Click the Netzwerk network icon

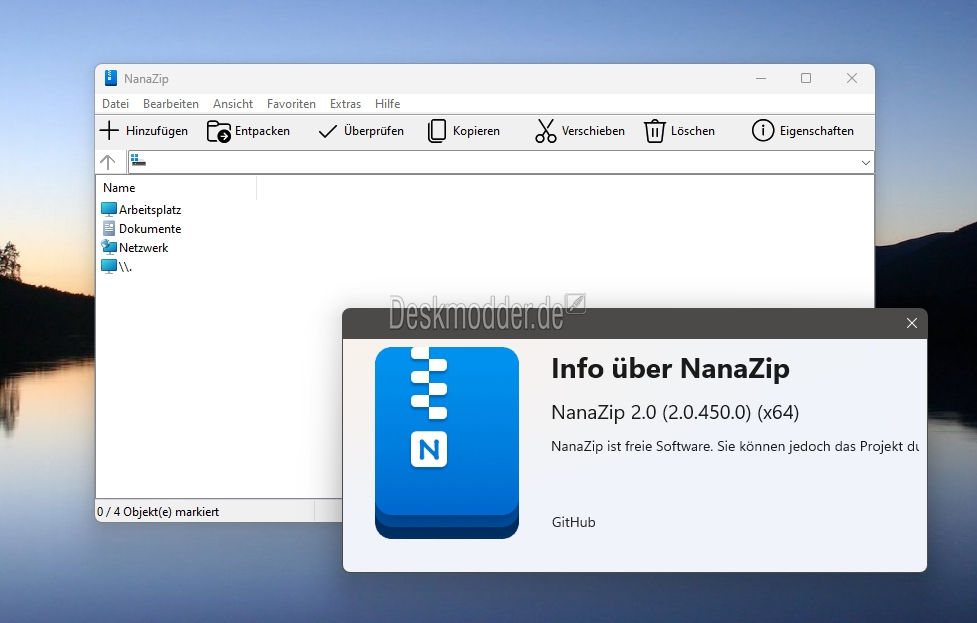point(109,247)
